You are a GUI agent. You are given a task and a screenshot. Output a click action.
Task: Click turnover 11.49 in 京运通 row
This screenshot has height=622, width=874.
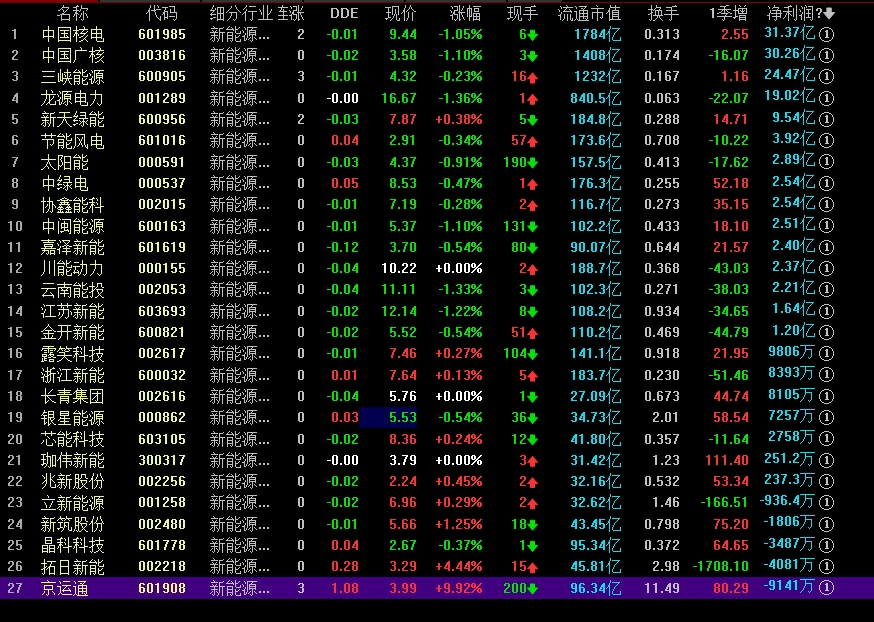click(x=662, y=588)
